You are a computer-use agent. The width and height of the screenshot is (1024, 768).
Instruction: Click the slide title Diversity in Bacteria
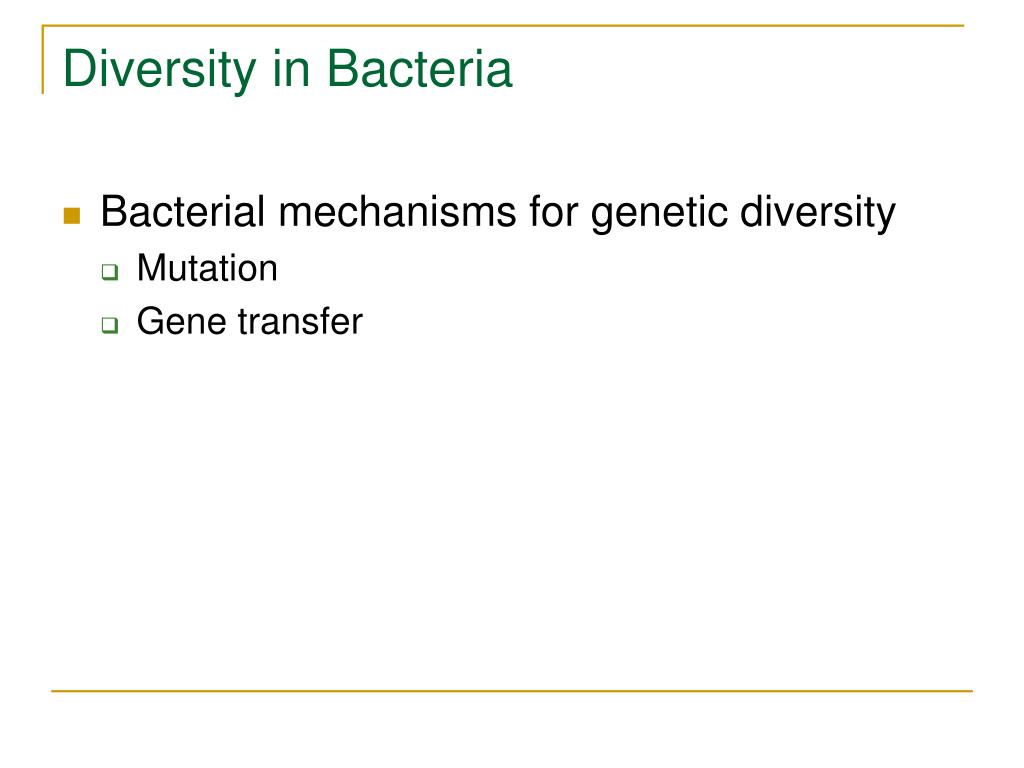[287, 69]
